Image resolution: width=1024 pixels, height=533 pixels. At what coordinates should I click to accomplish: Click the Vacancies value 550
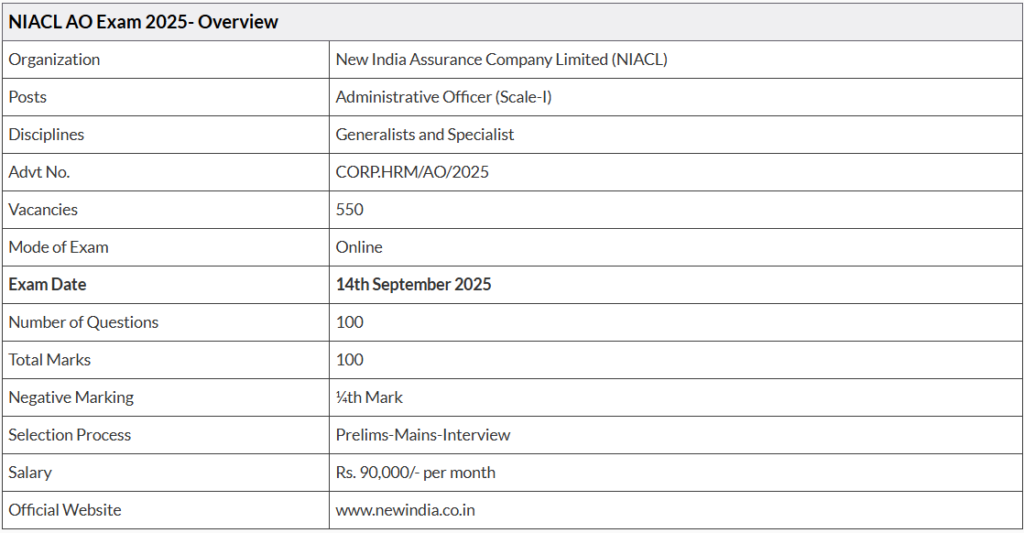click(x=349, y=210)
